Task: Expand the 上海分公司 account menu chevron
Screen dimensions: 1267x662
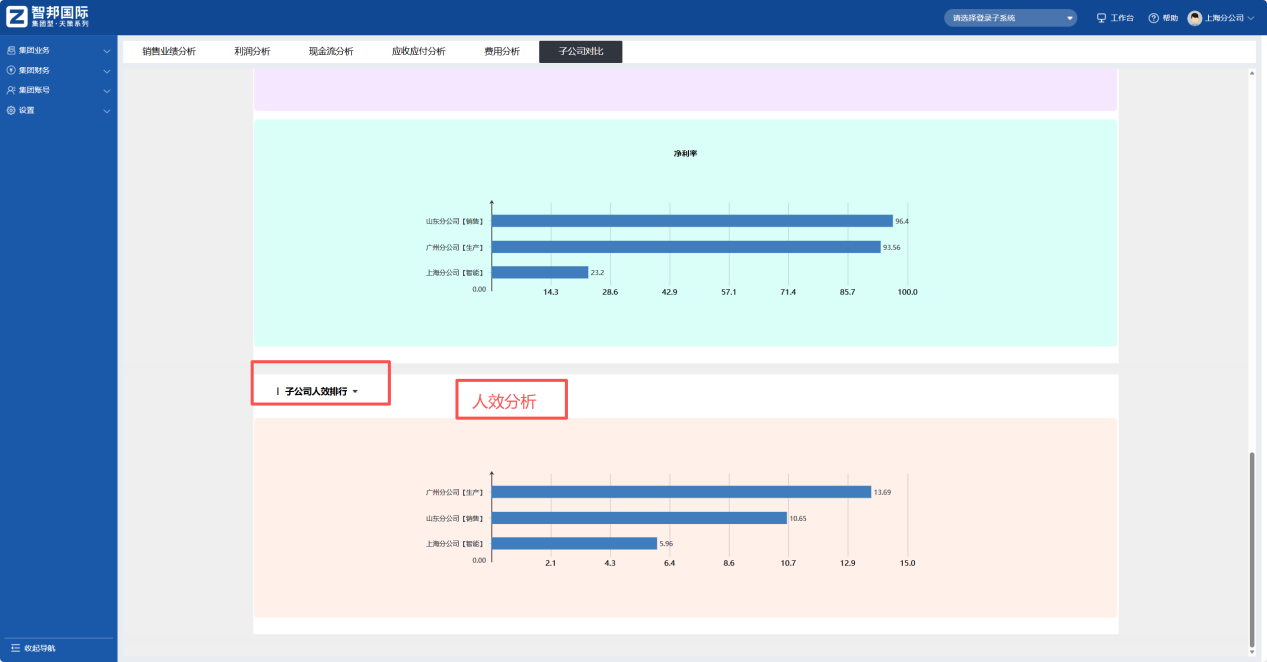Action: (1251, 18)
